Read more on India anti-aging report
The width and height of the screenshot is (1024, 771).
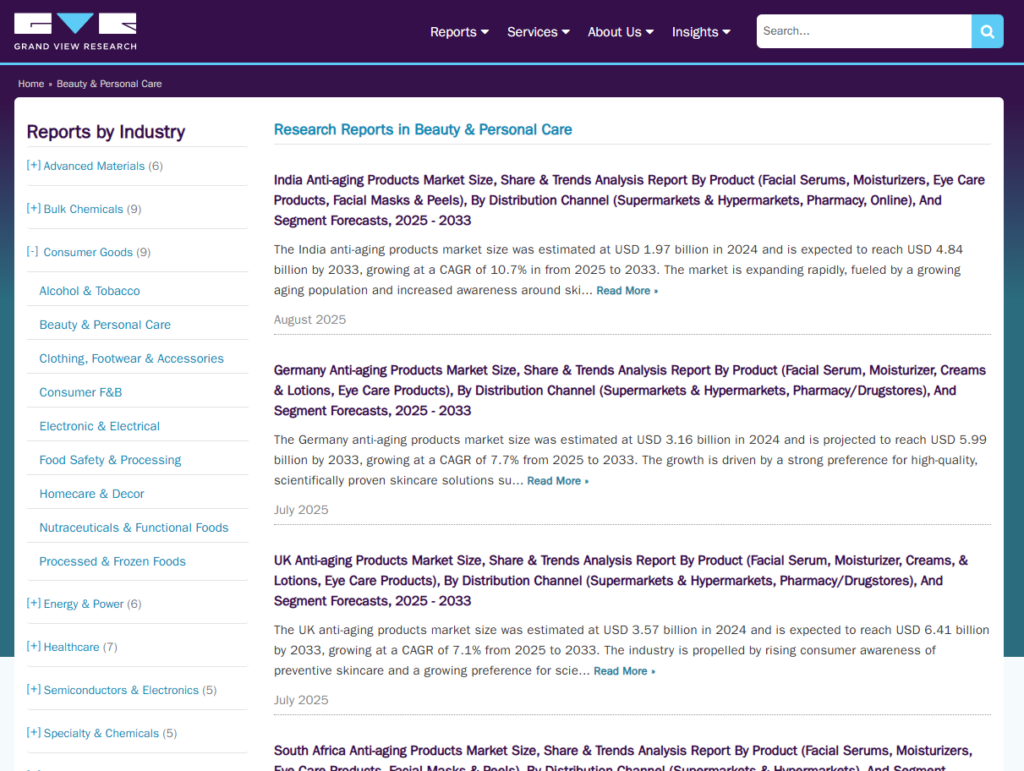coord(627,291)
